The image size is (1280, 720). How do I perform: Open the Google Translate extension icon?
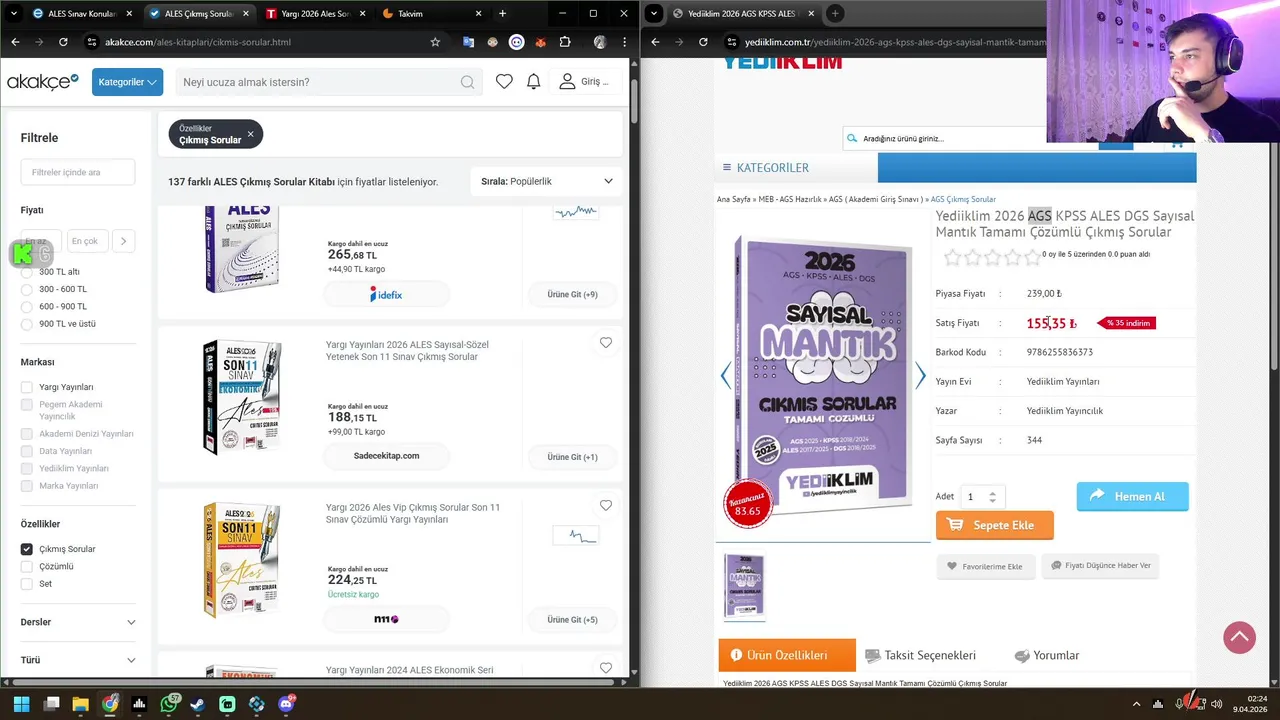pos(468,42)
